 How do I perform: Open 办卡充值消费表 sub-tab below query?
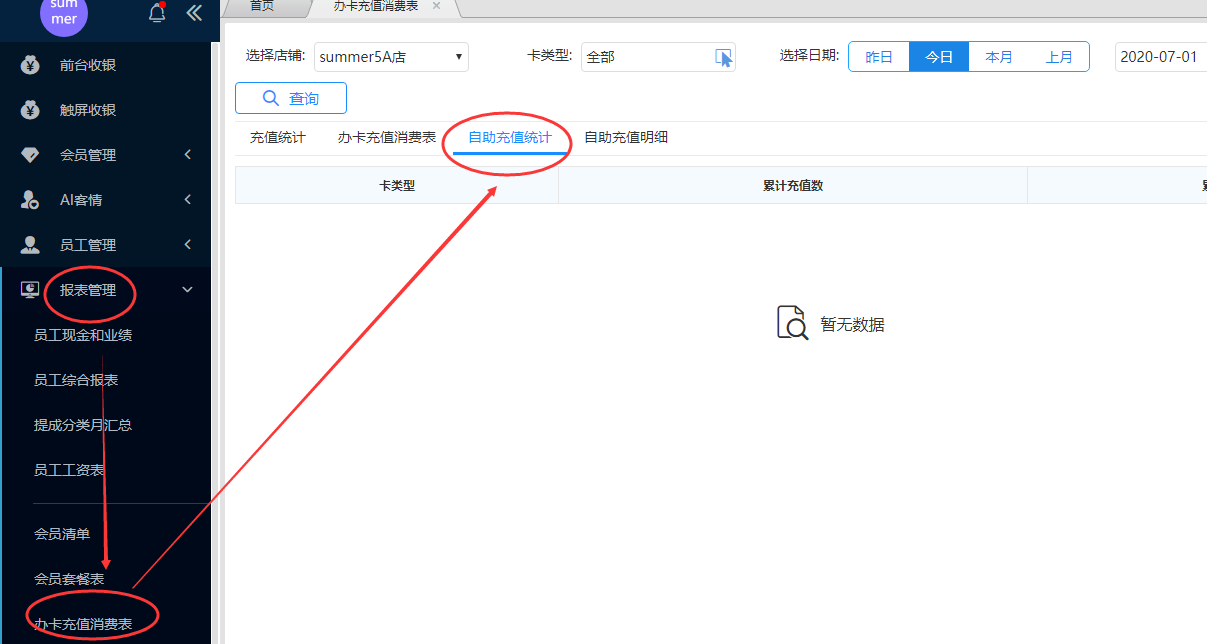tap(387, 138)
